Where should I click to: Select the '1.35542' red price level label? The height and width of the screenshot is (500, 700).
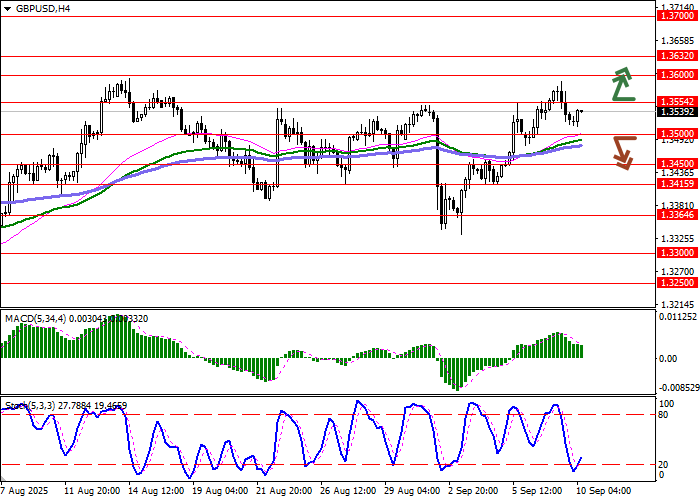click(677, 102)
